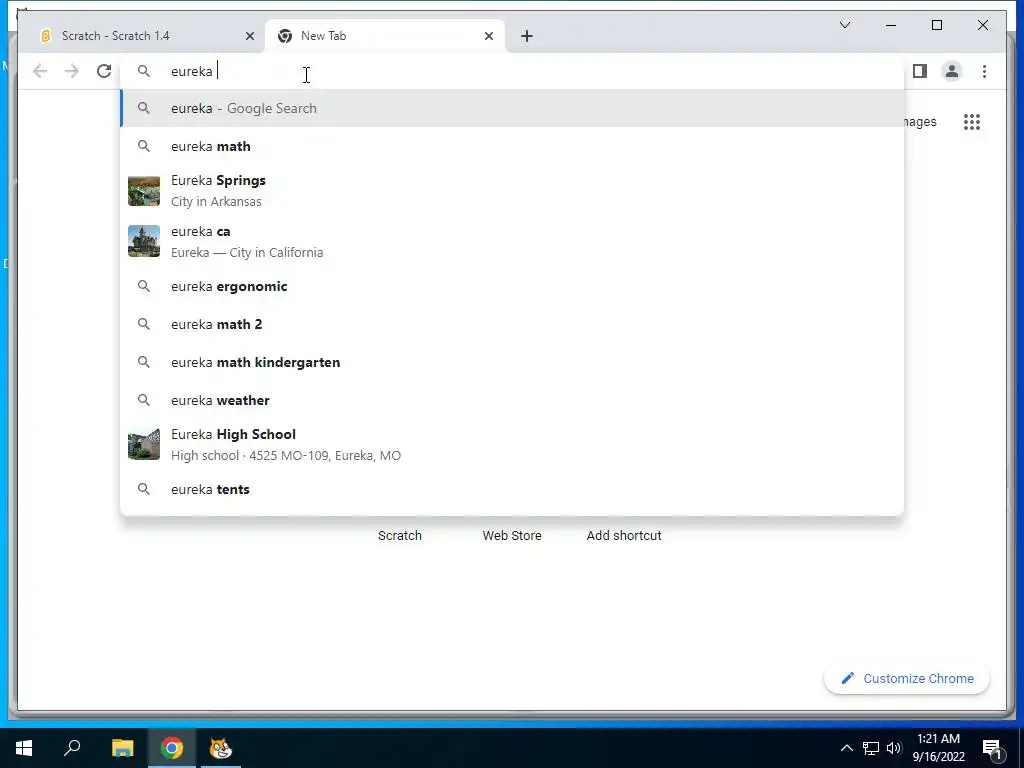Click the address bar containing eureka
Viewport: 1024px width, 768px height.
[513, 71]
